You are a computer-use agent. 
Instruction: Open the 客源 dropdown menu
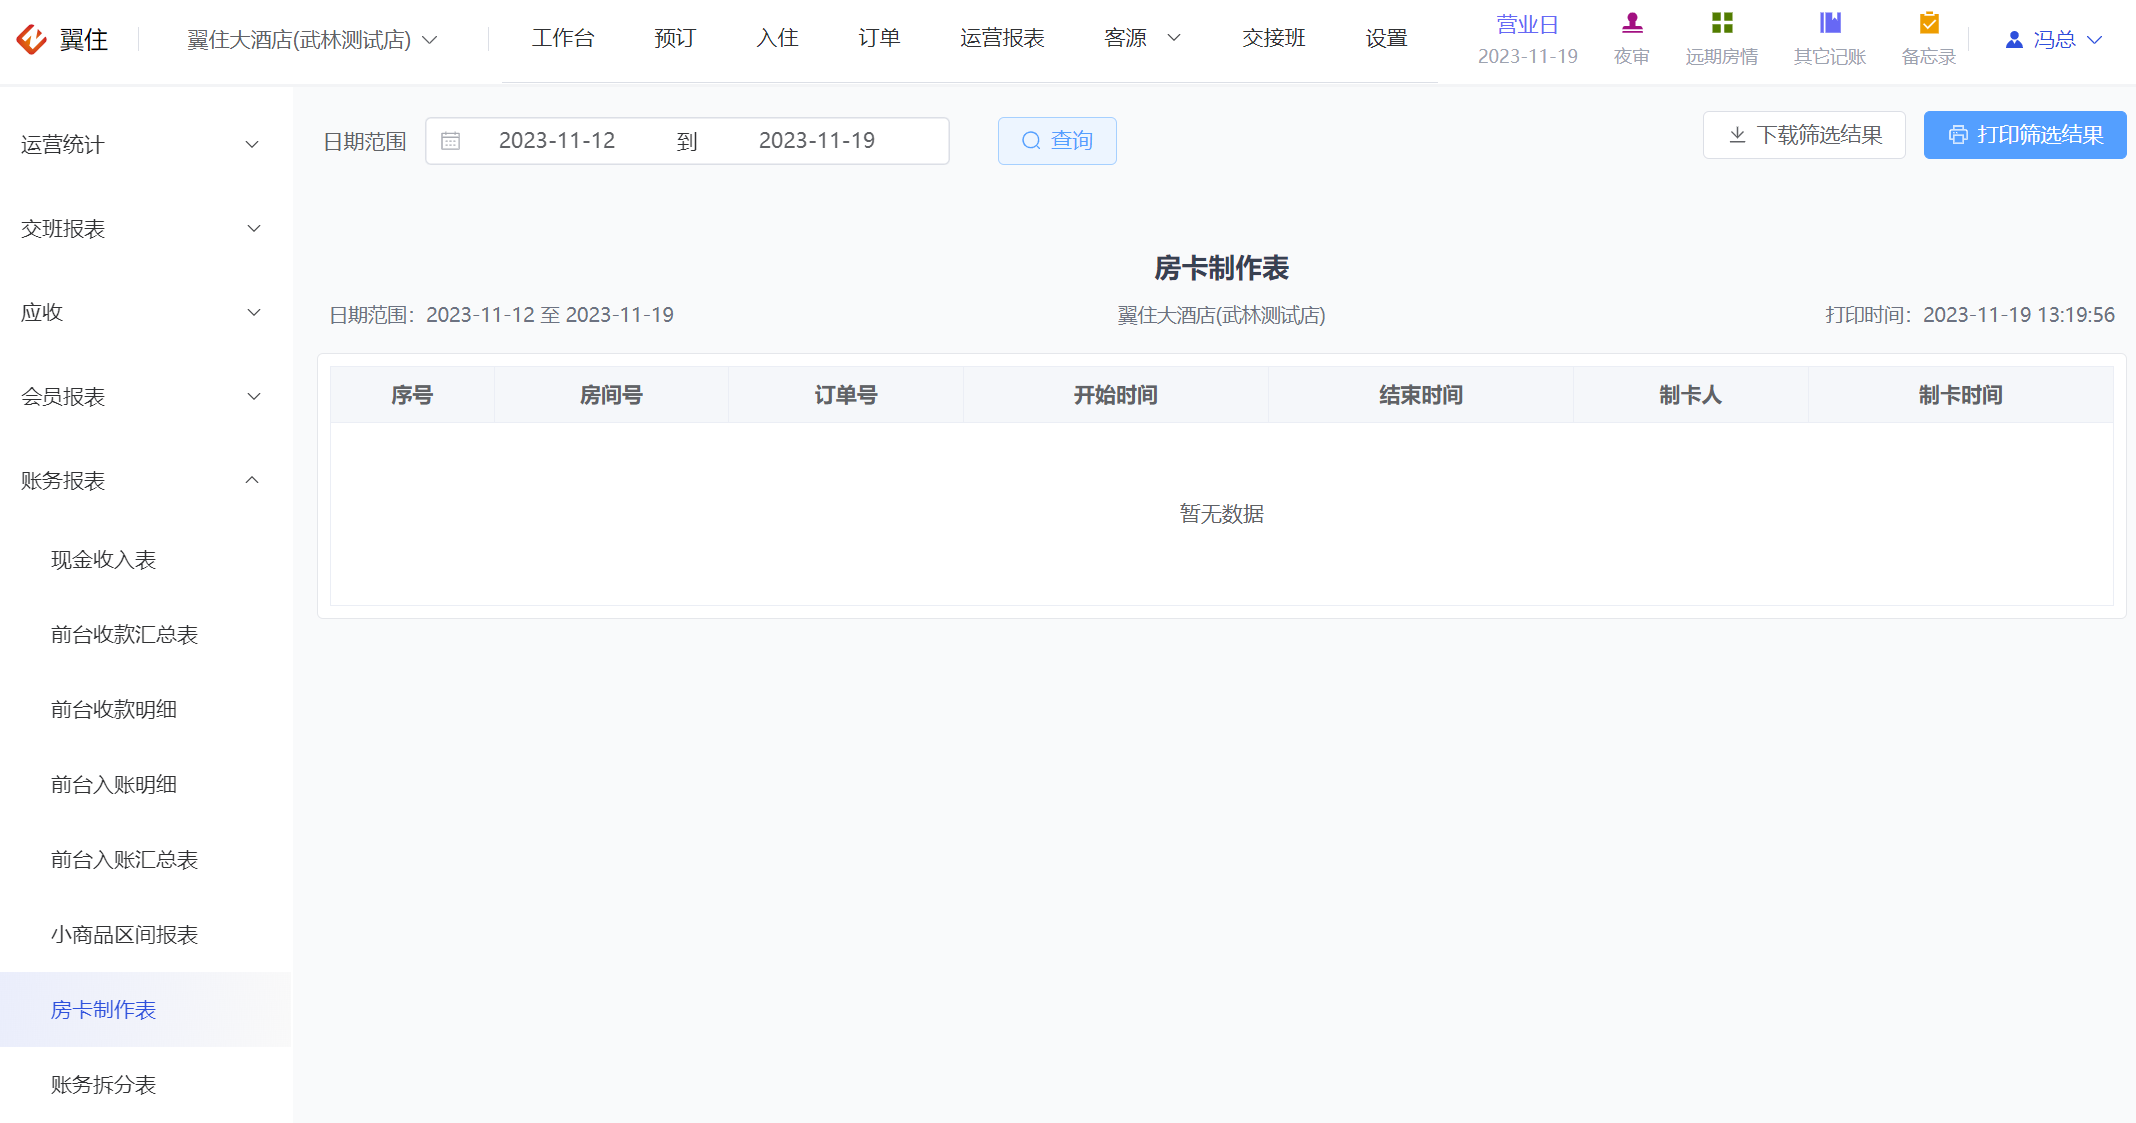pyautogui.click(x=1143, y=38)
